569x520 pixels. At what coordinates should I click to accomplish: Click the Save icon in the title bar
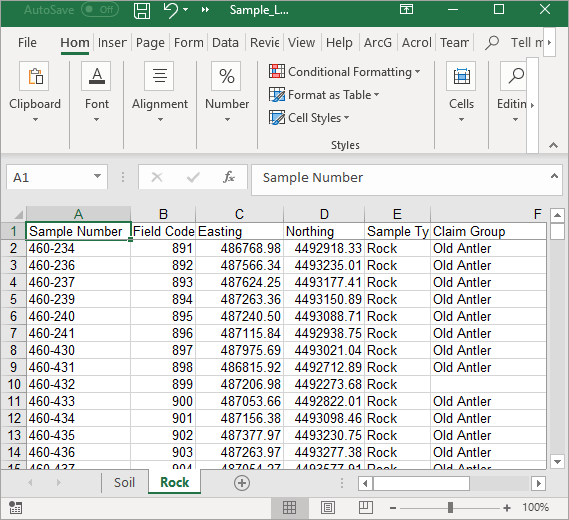(142, 11)
